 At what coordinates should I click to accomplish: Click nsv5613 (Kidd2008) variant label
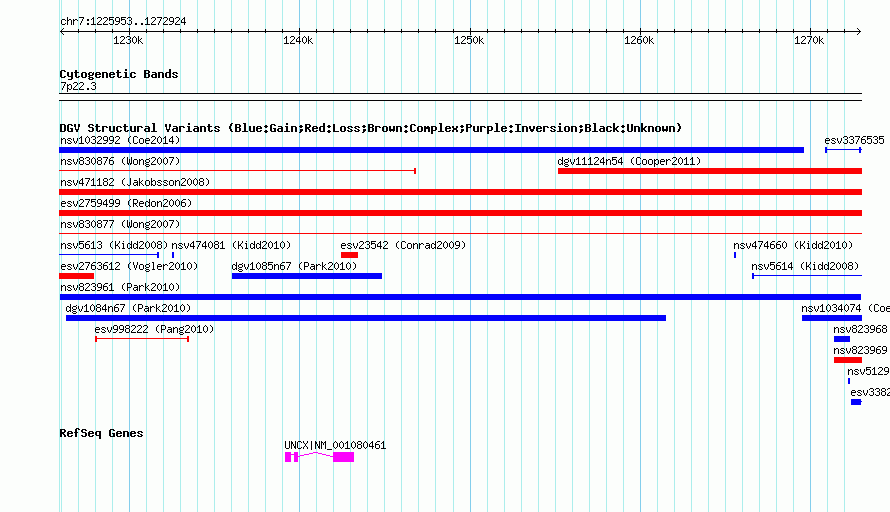(x=114, y=245)
